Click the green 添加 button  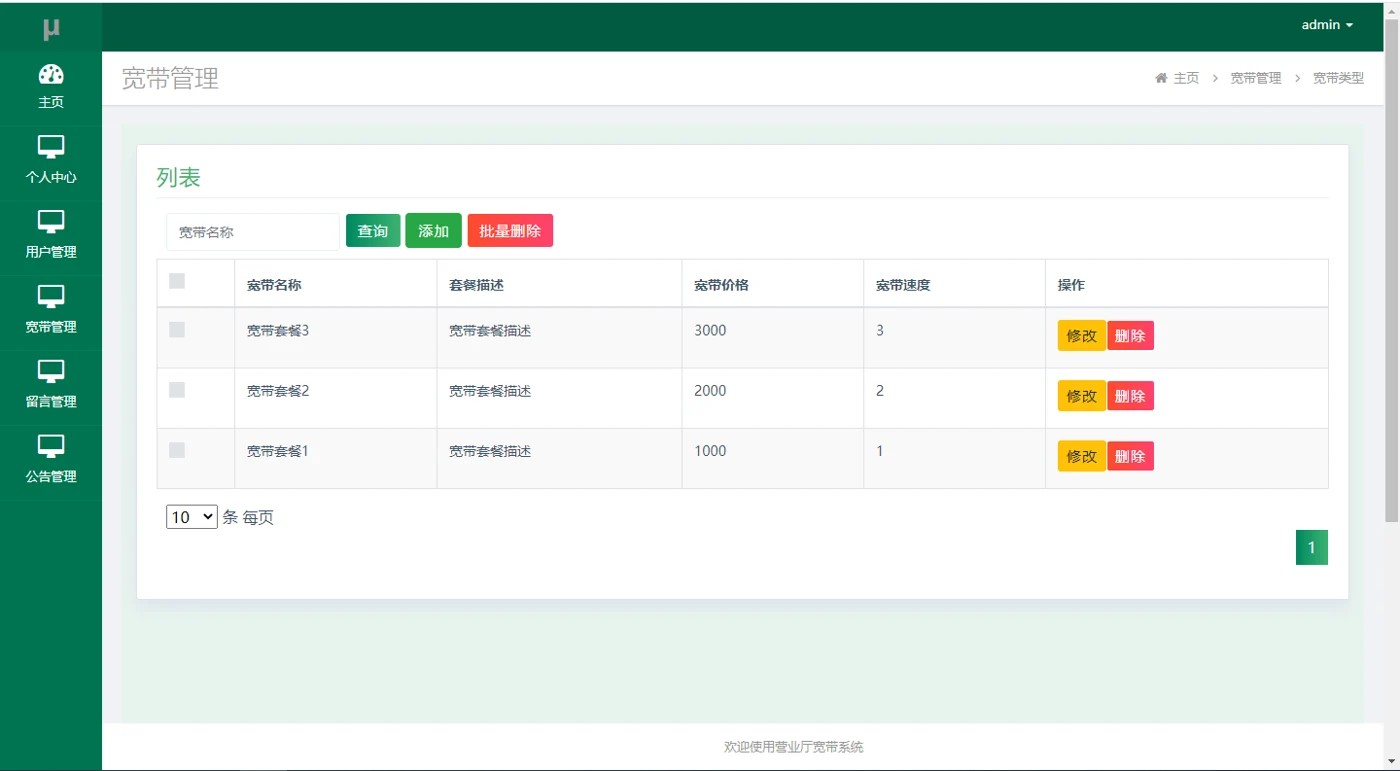click(433, 231)
